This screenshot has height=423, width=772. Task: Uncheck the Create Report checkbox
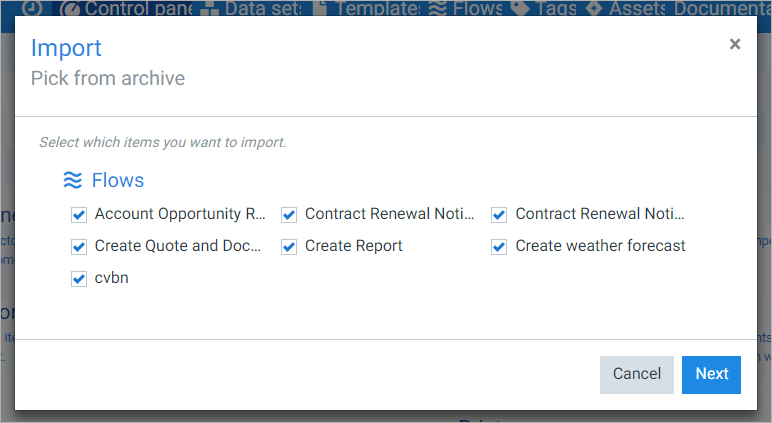tap(289, 247)
